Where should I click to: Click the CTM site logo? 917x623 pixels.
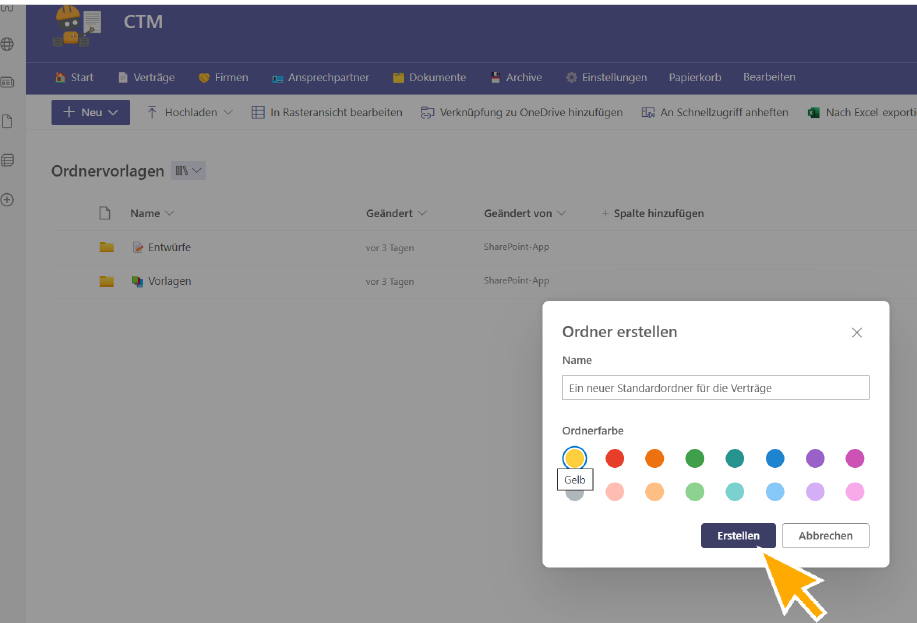pyautogui.click(x=77, y=26)
